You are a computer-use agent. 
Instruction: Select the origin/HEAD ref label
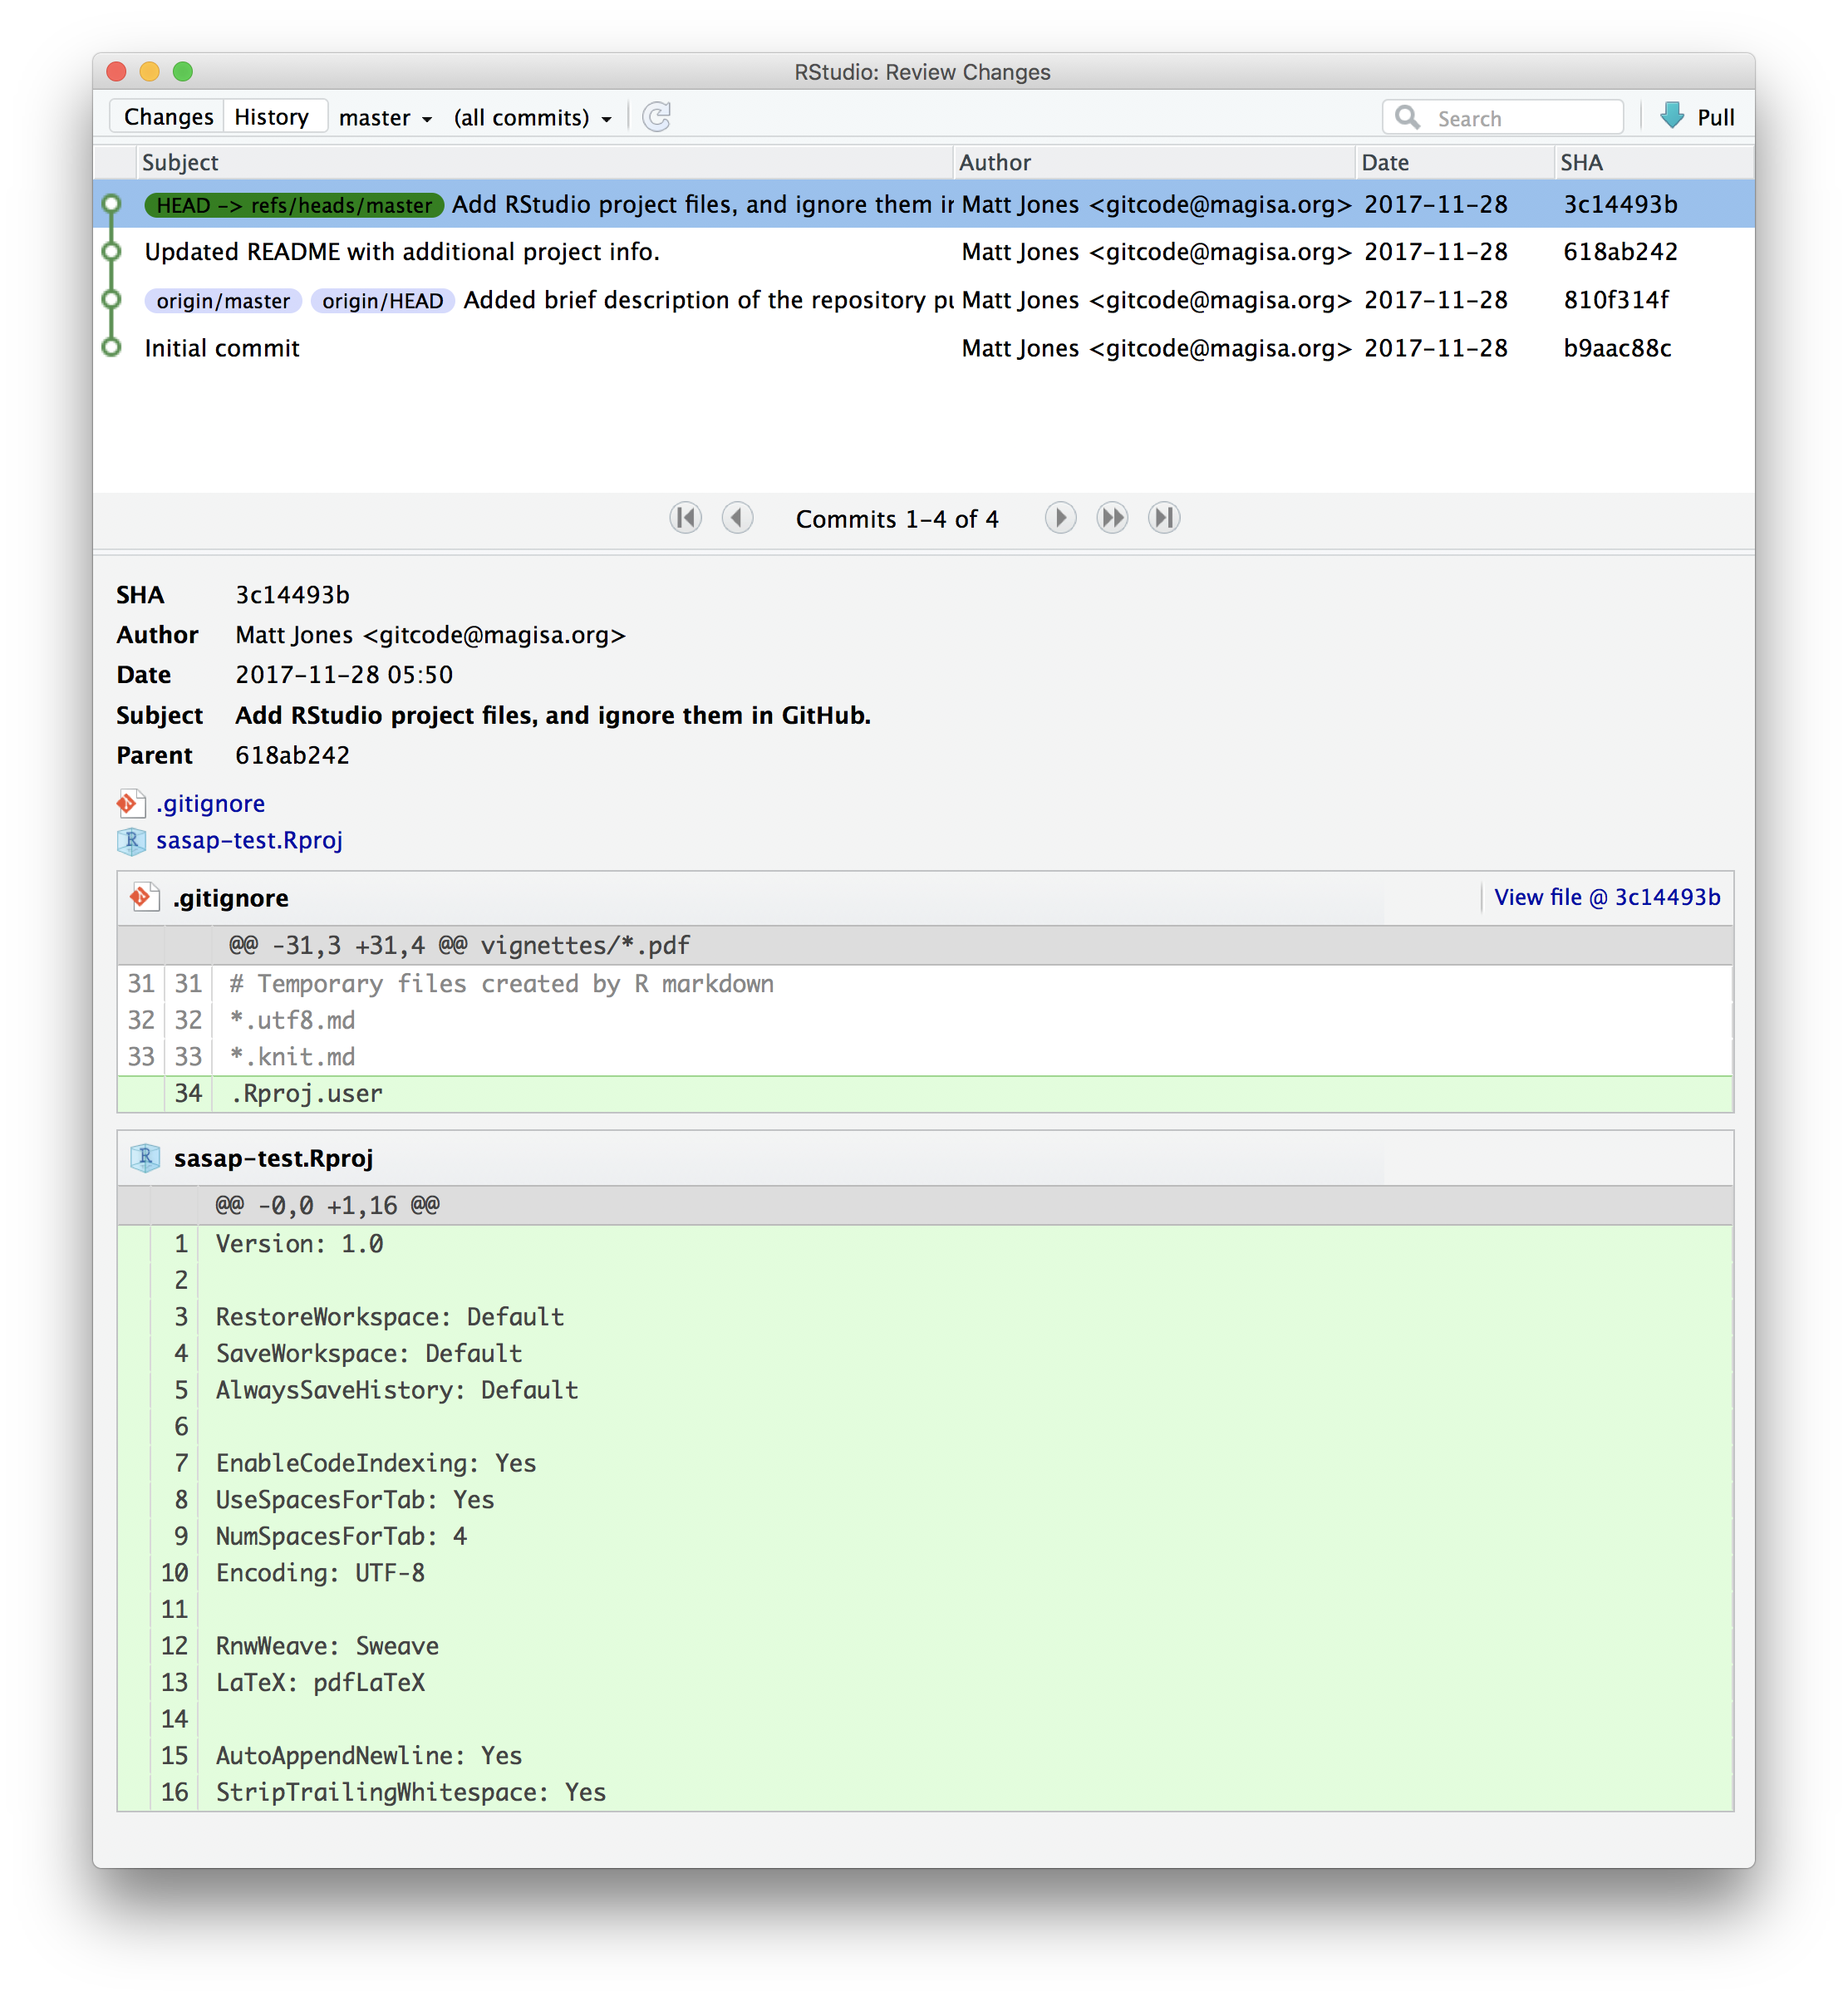(x=383, y=301)
